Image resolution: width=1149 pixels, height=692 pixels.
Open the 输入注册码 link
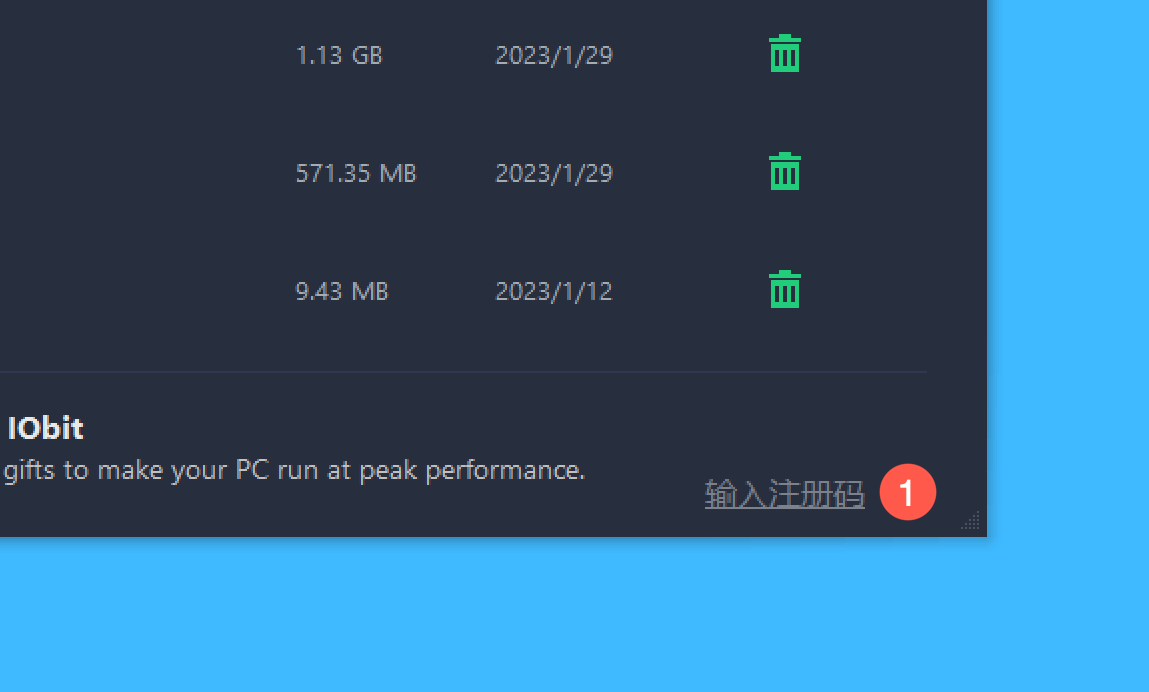point(784,493)
